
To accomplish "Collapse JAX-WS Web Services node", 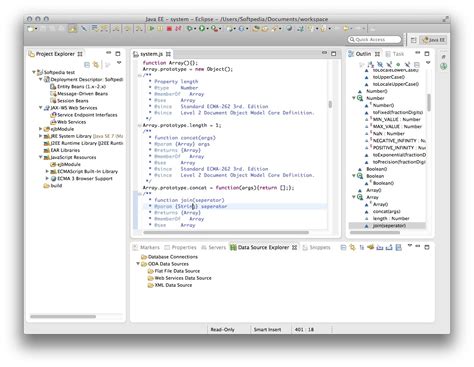I will [41, 107].
